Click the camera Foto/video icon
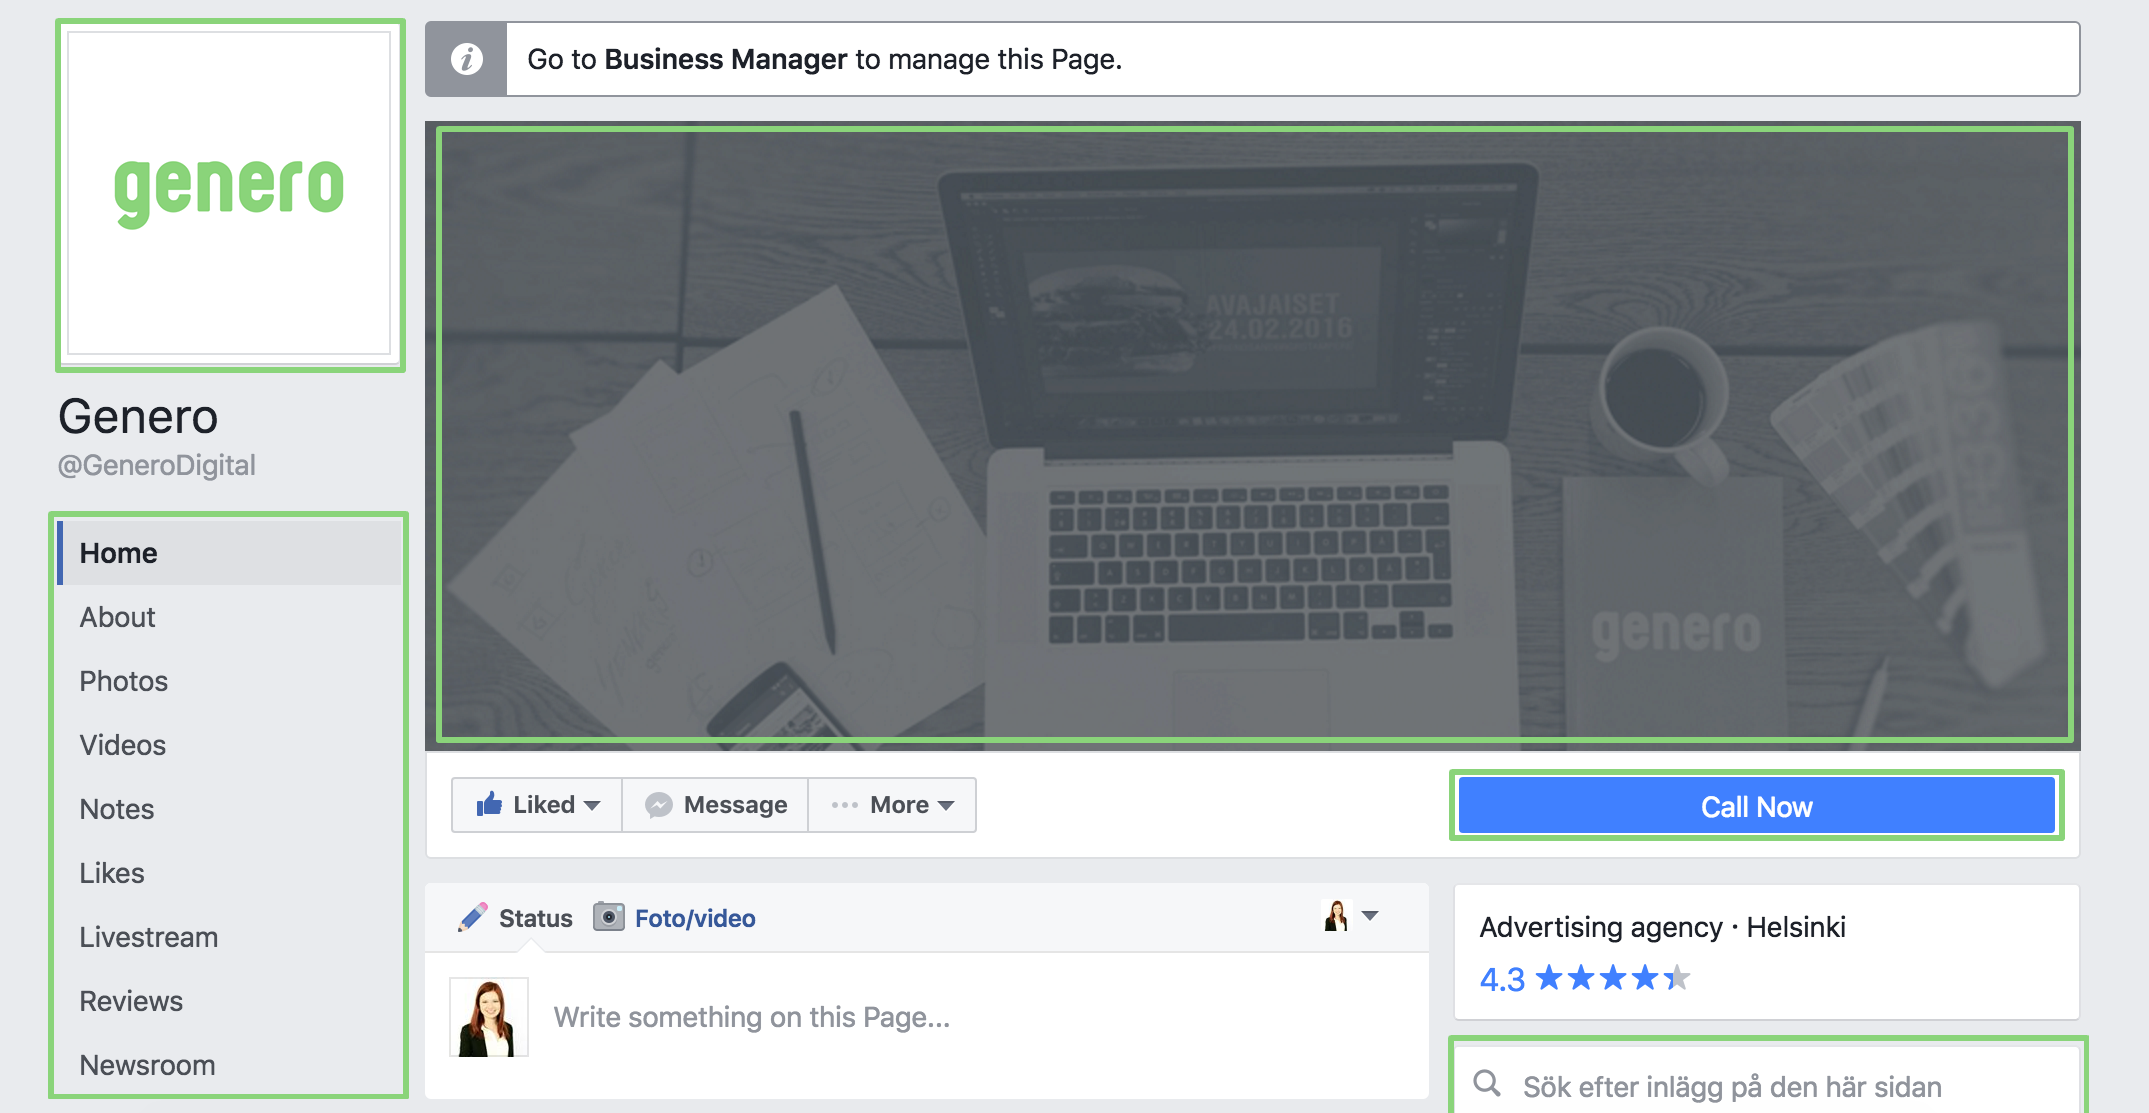 608,917
